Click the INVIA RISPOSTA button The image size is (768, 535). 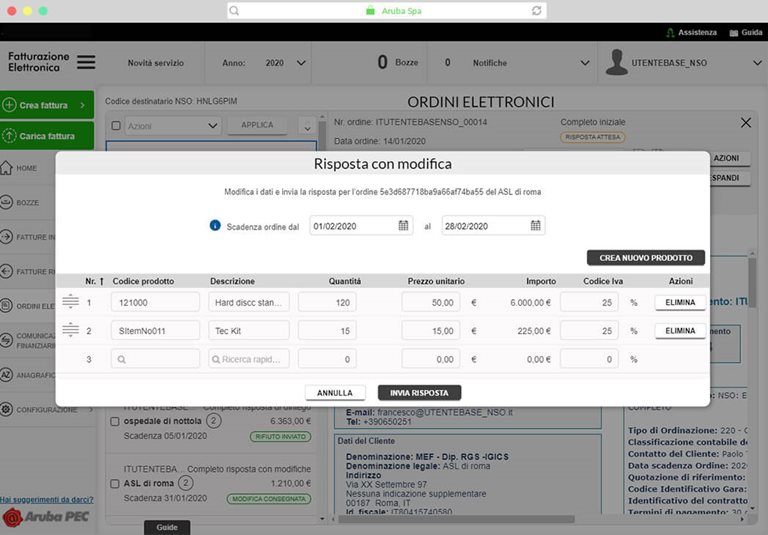click(x=419, y=393)
